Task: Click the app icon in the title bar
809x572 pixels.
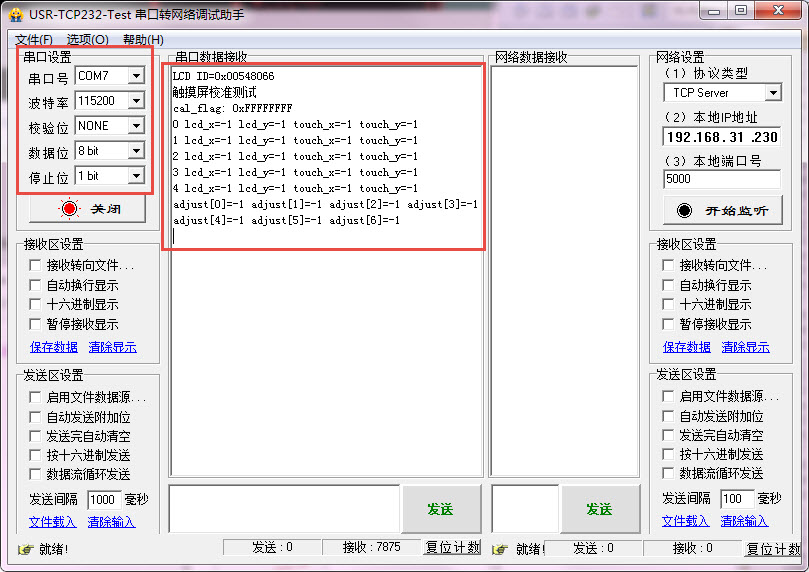Action: (16, 14)
